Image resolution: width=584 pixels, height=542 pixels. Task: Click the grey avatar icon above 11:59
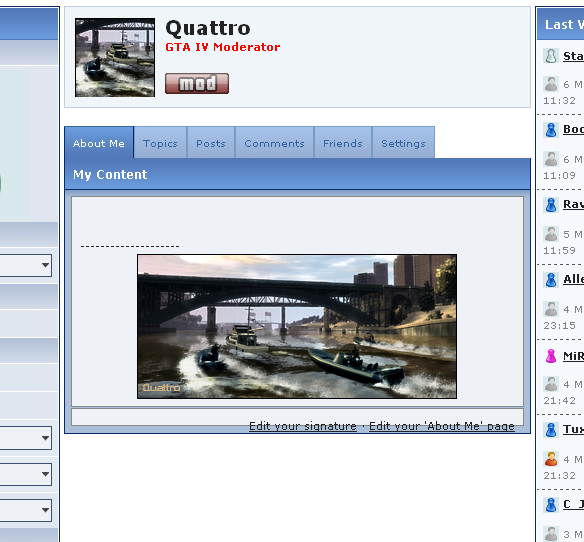tap(551, 234)
